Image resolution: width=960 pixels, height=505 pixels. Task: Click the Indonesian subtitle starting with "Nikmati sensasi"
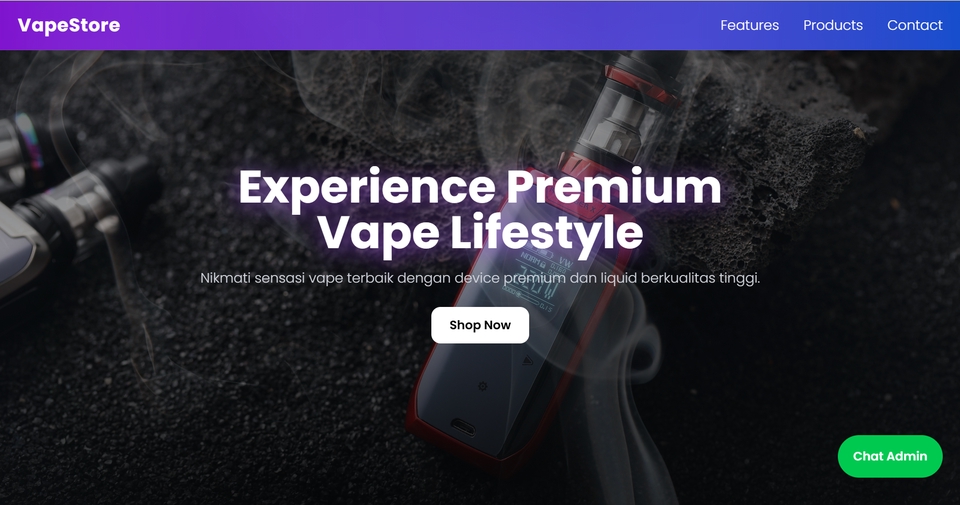pyautogui.click(x=480, y=278)
